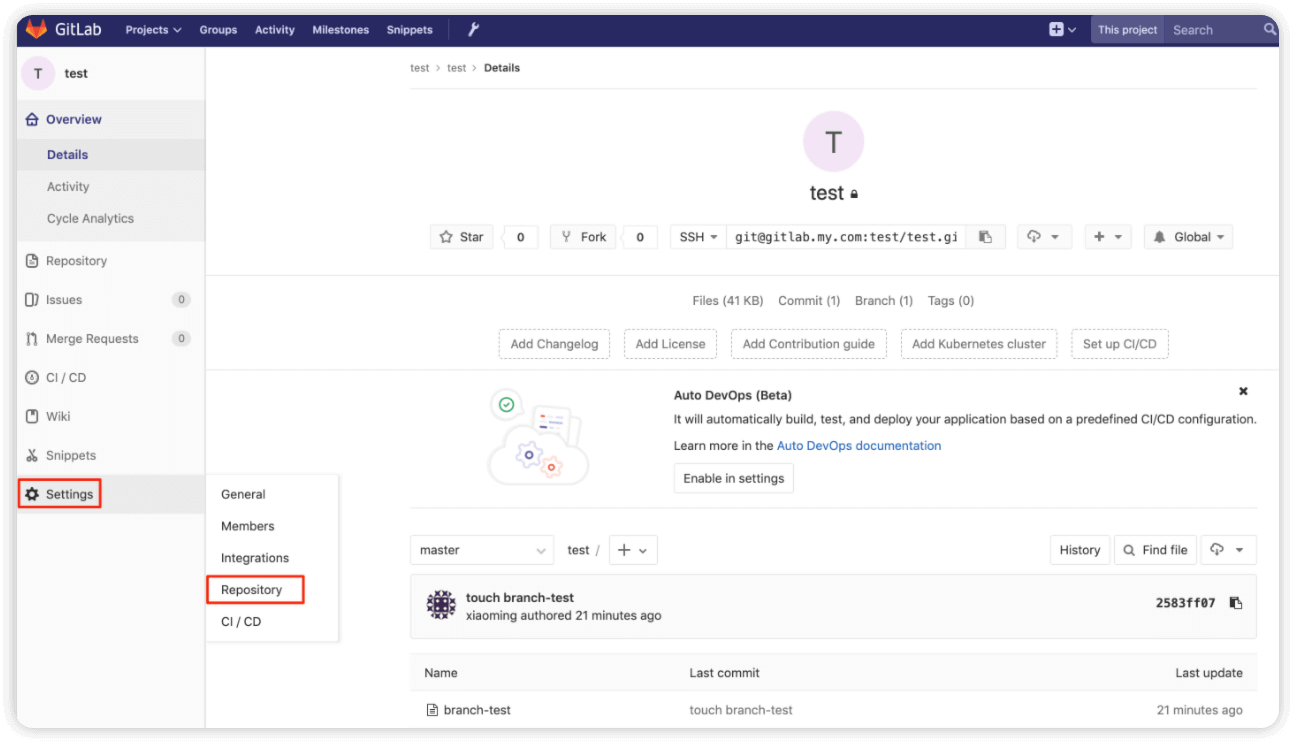This screenshot has width=1294, height=743.
Task: Open Repository icon in left sidebar
Action: [x=32, y=261]
